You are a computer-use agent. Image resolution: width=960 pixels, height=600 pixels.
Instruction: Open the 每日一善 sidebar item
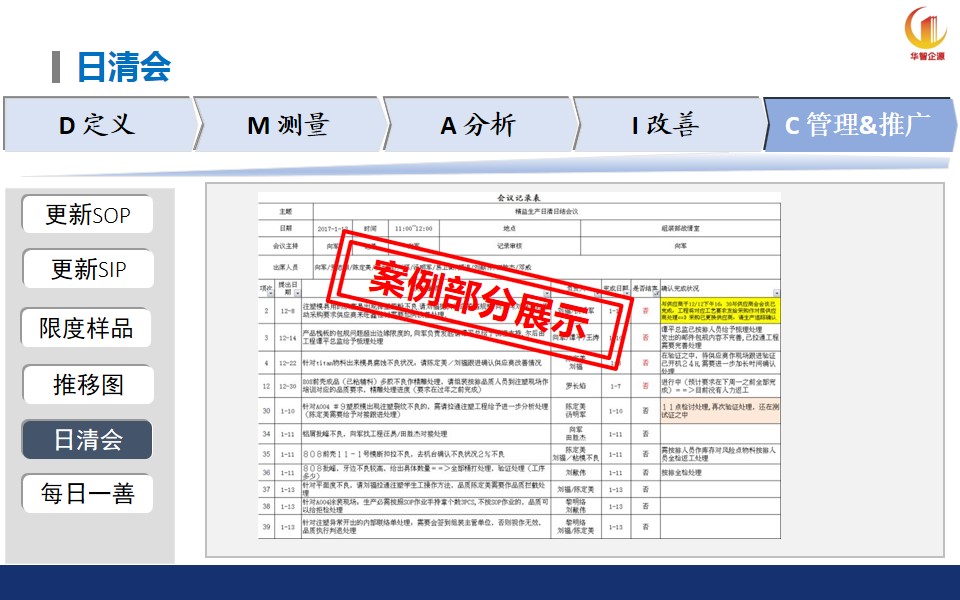click(x=88, y=493)
